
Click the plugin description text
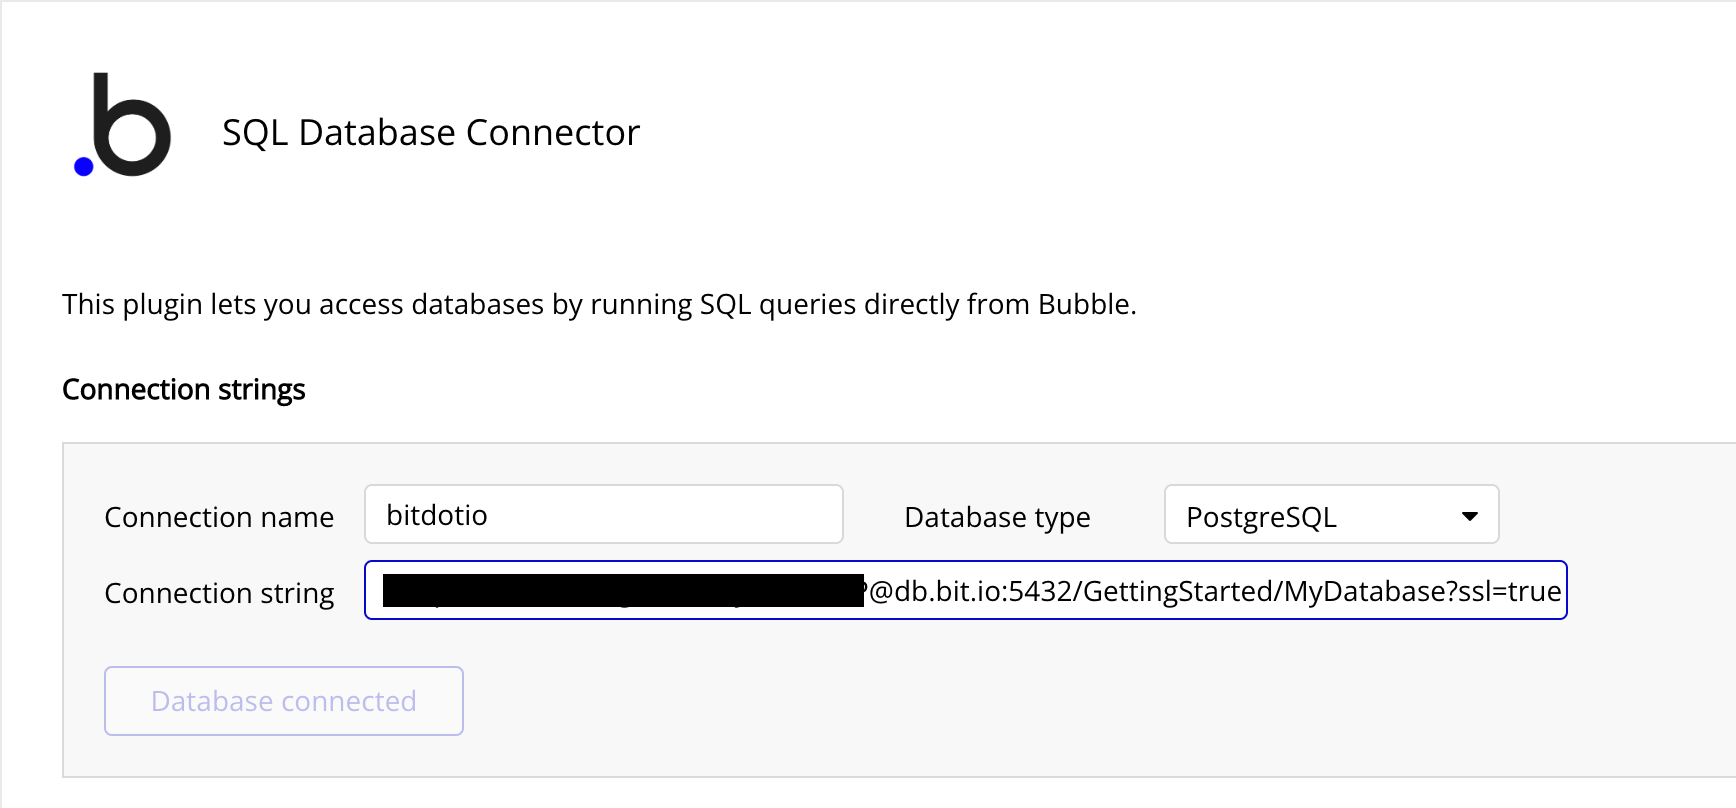coord(598,304)
